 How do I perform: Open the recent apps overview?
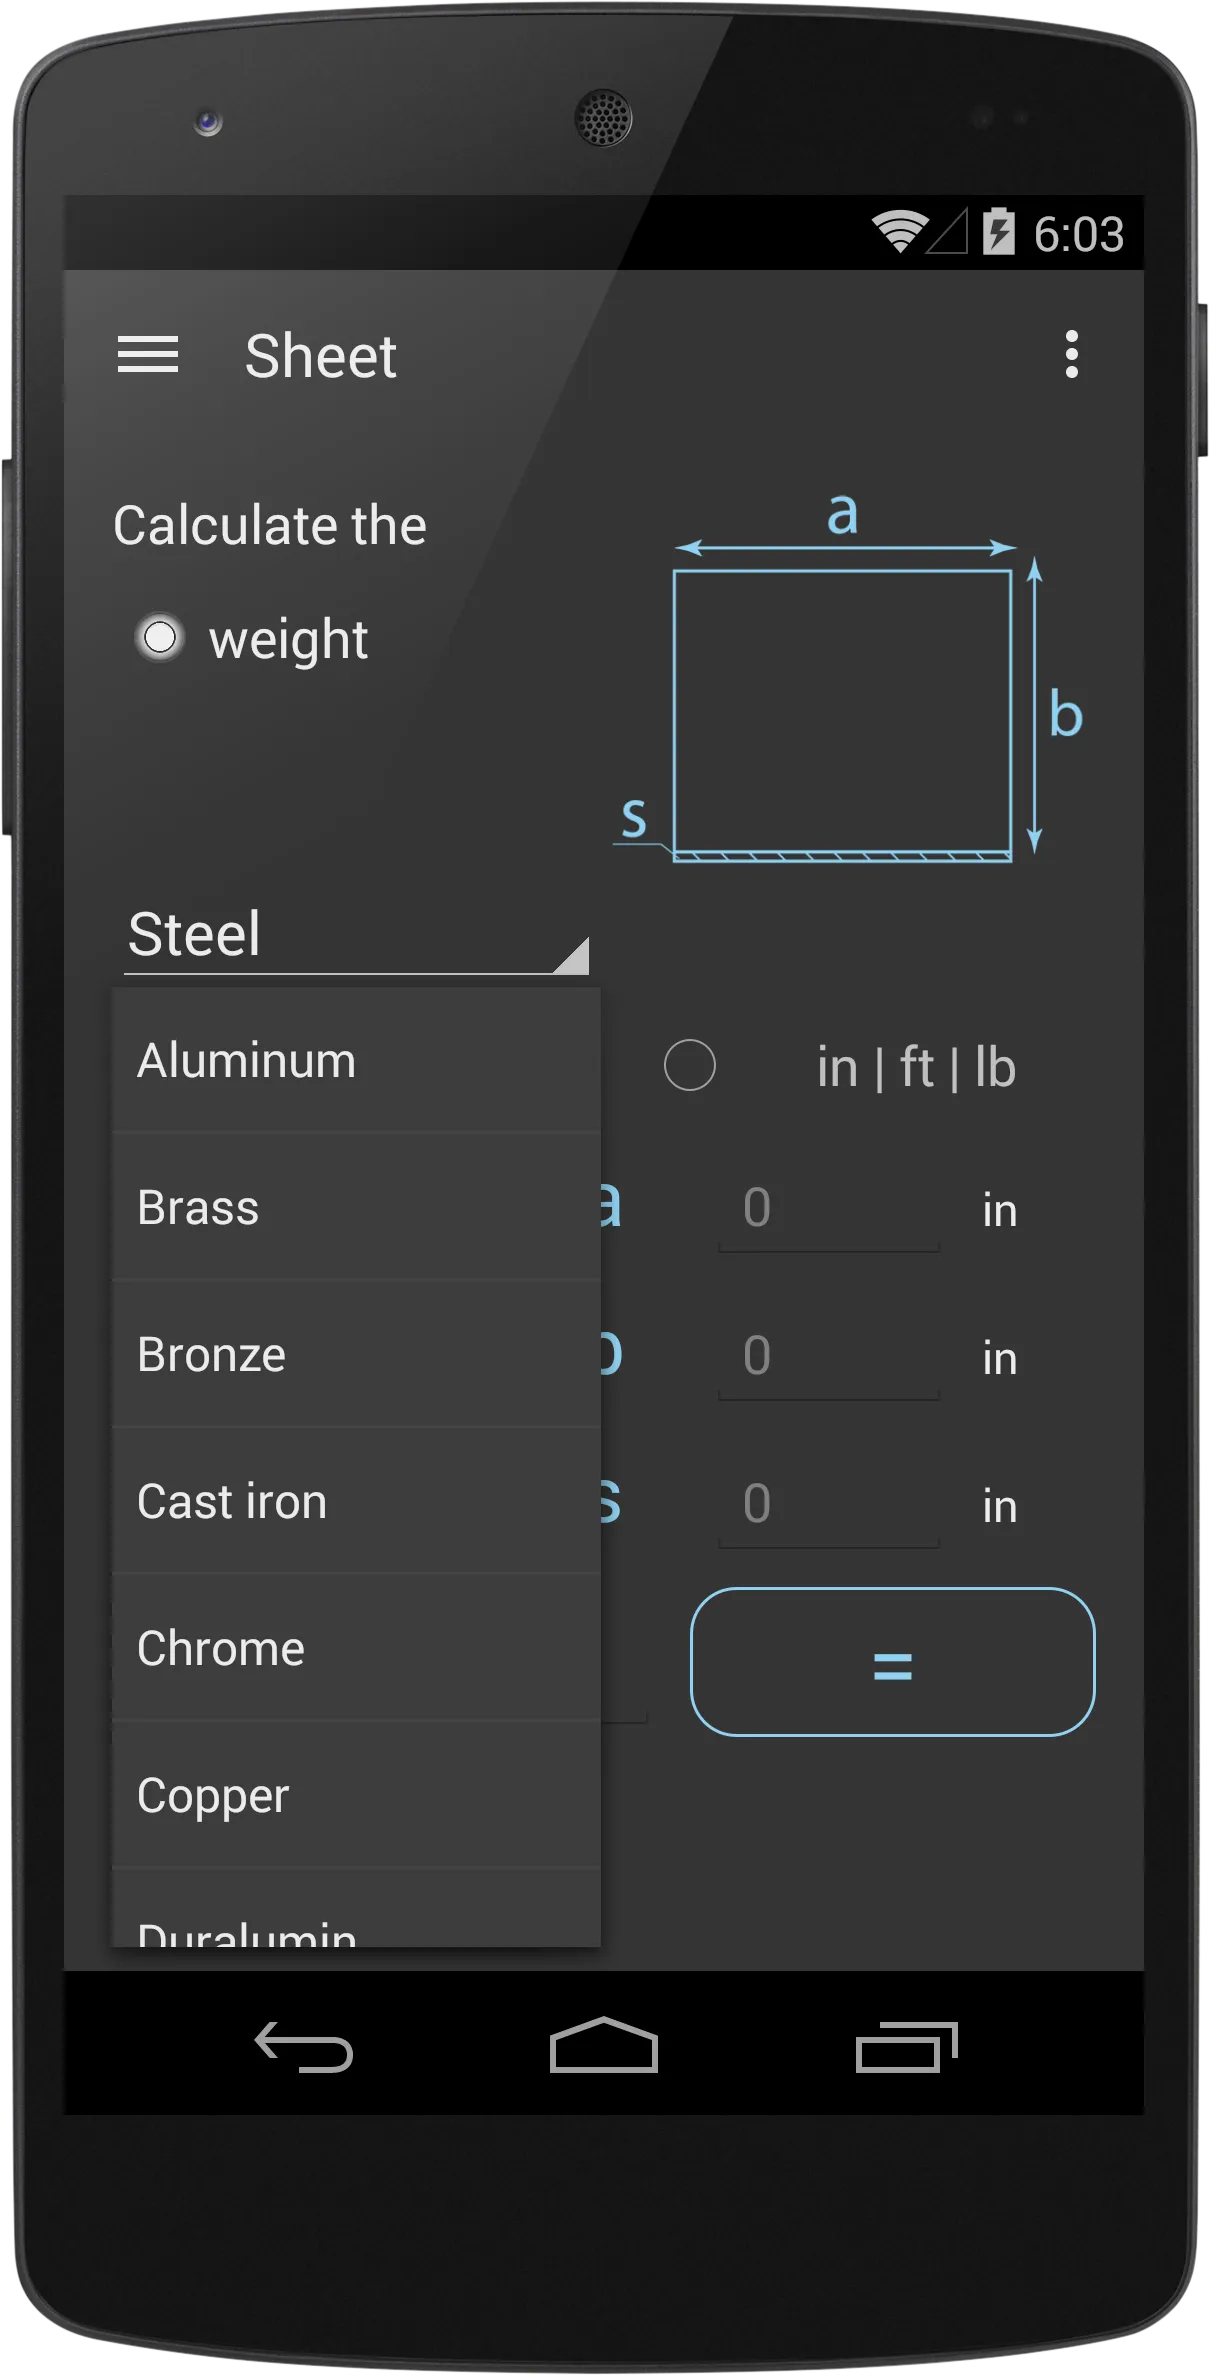pyautogui.click(x=907, y=2046)
